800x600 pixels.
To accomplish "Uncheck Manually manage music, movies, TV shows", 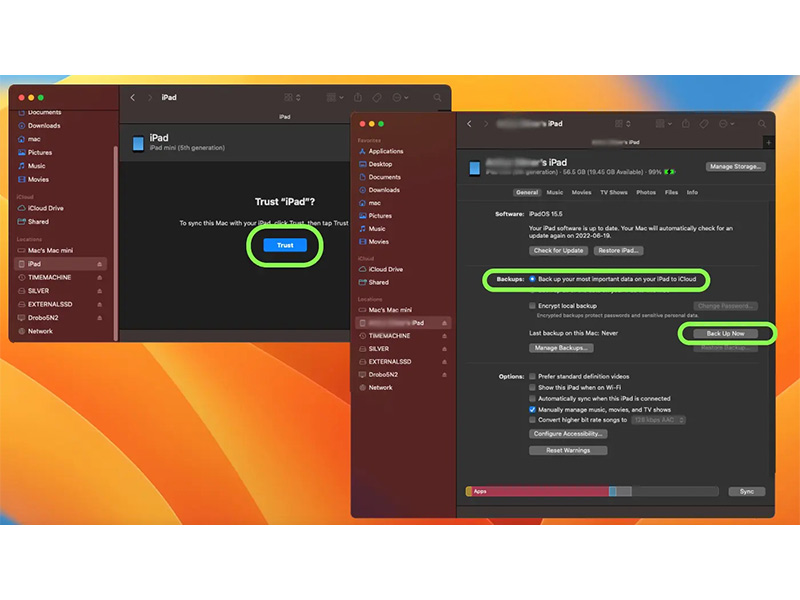I will tap(532, 410).
